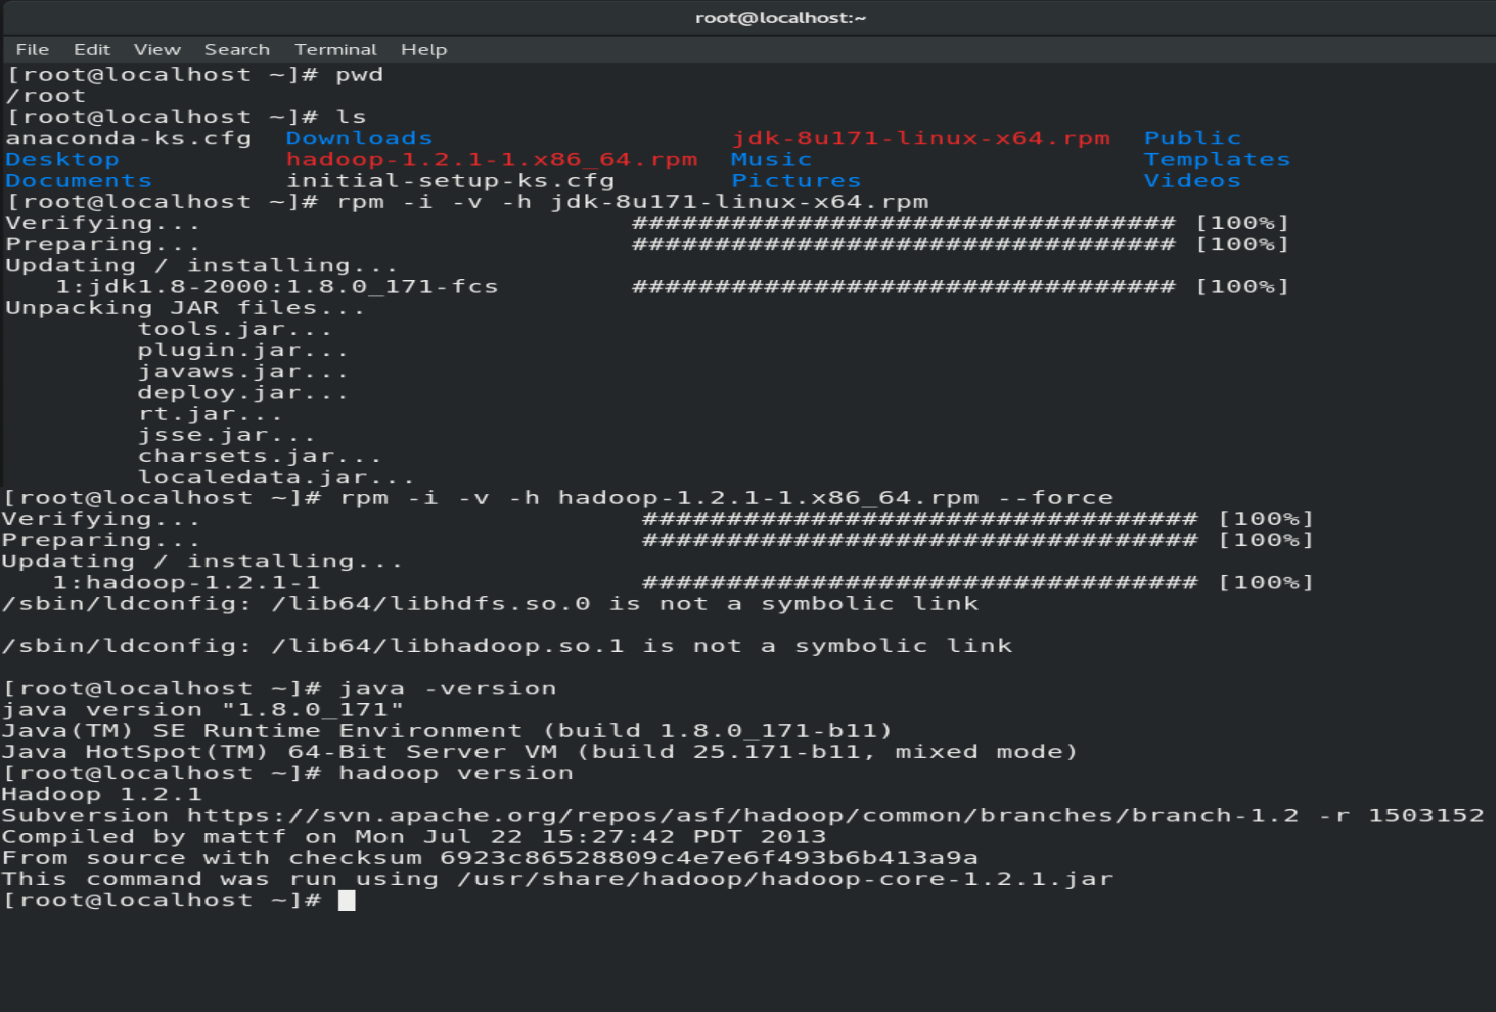Screen dimensions: 1496x1012
Task: Click the source checksum hash value
Action: (708, 857)
